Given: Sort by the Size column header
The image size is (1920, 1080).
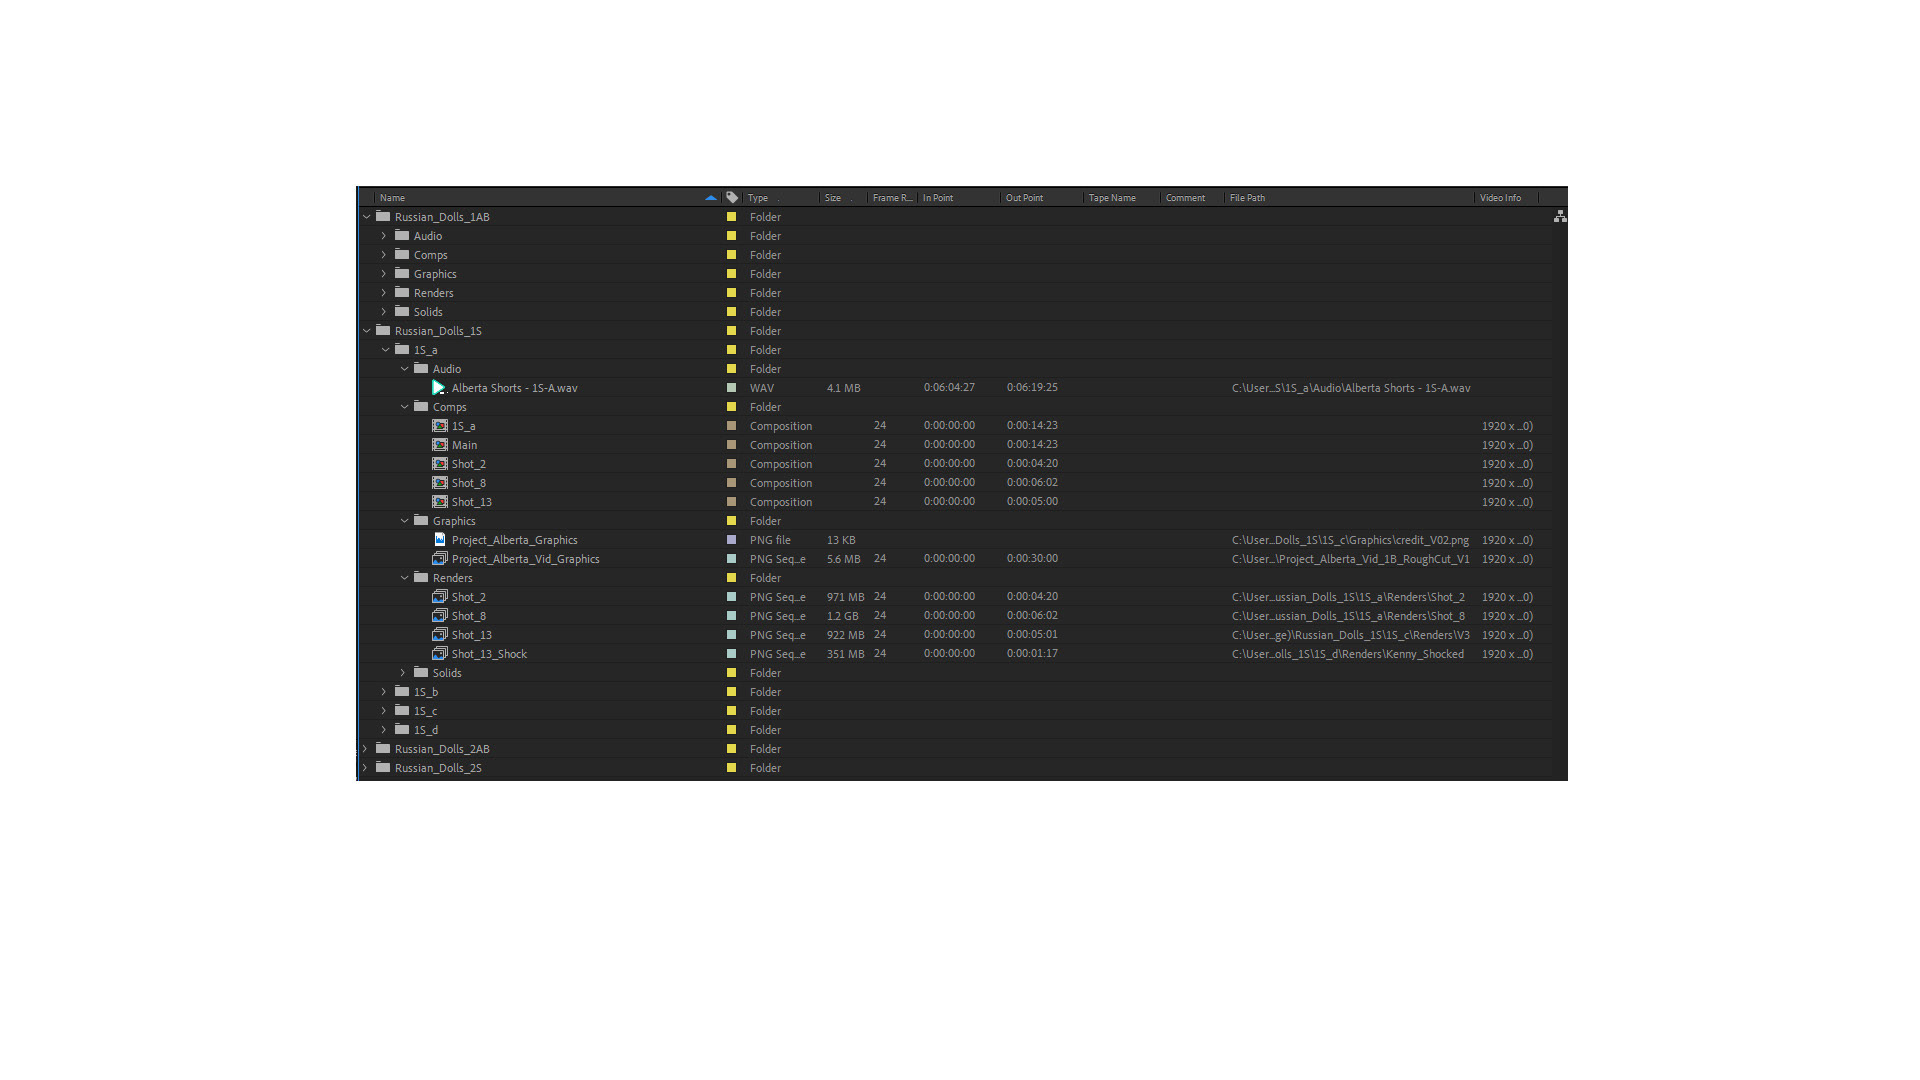Looking at the screenshot, I should pos(843,198).
